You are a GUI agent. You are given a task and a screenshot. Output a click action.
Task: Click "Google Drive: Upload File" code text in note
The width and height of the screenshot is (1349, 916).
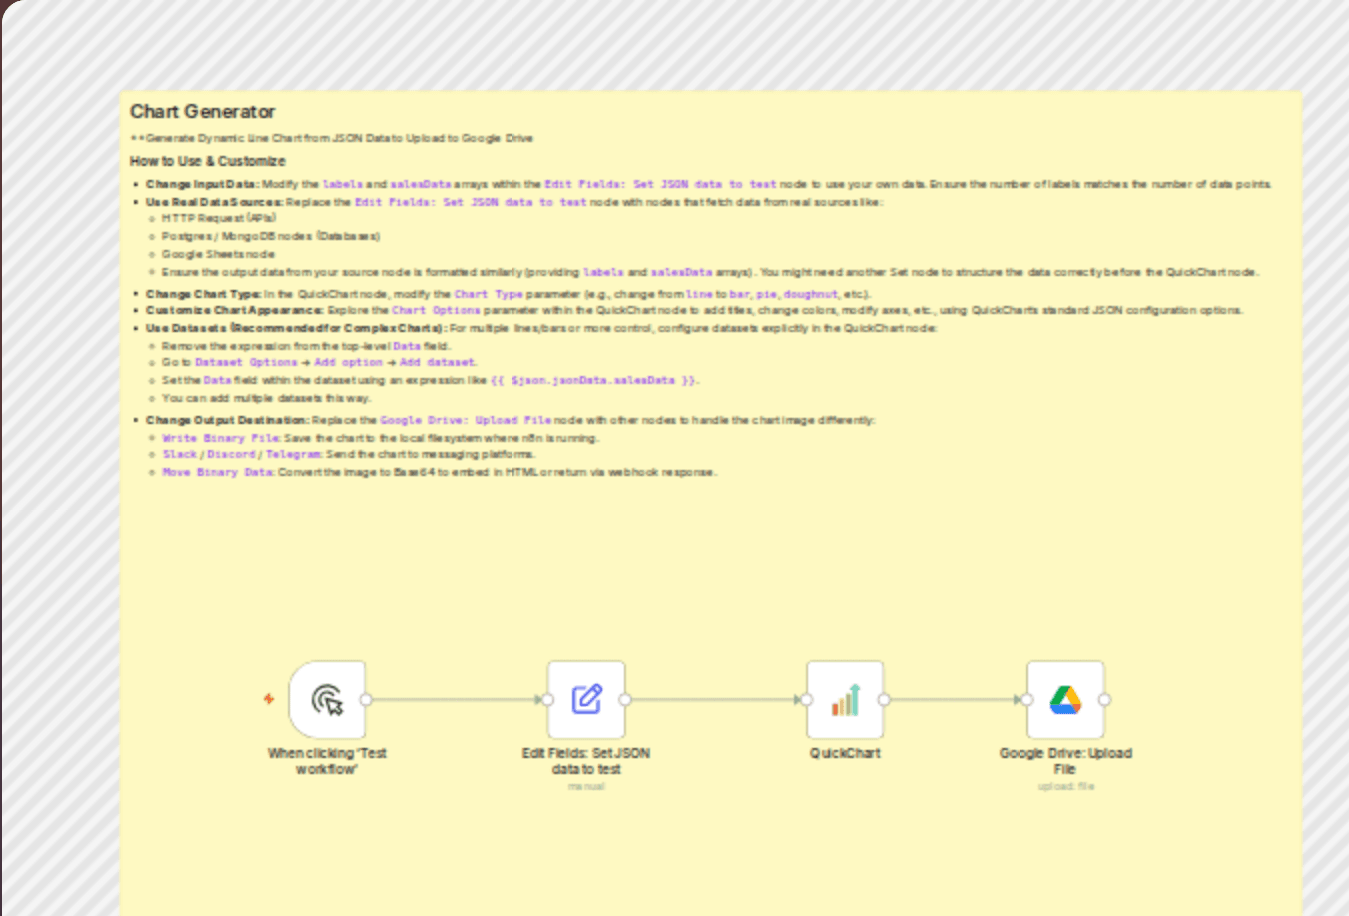pyautogui.click(x=465, y=420)
